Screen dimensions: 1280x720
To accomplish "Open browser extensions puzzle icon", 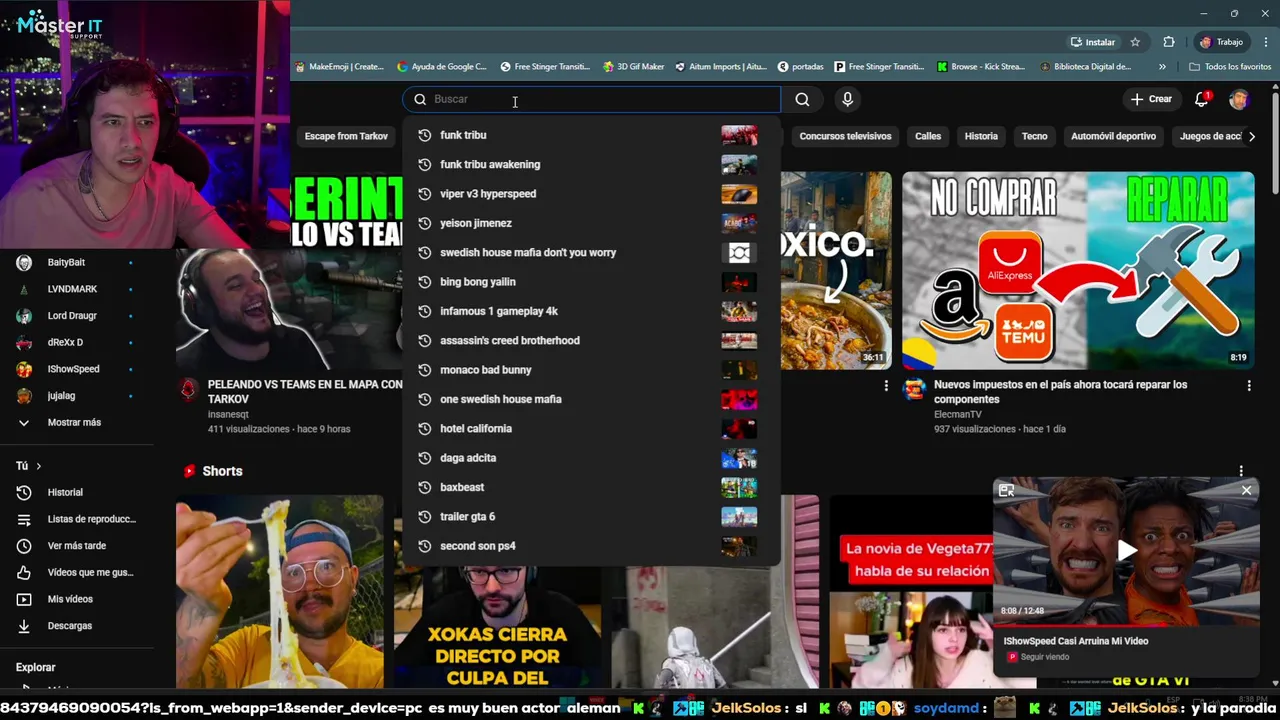I will tap(1169, 42).
